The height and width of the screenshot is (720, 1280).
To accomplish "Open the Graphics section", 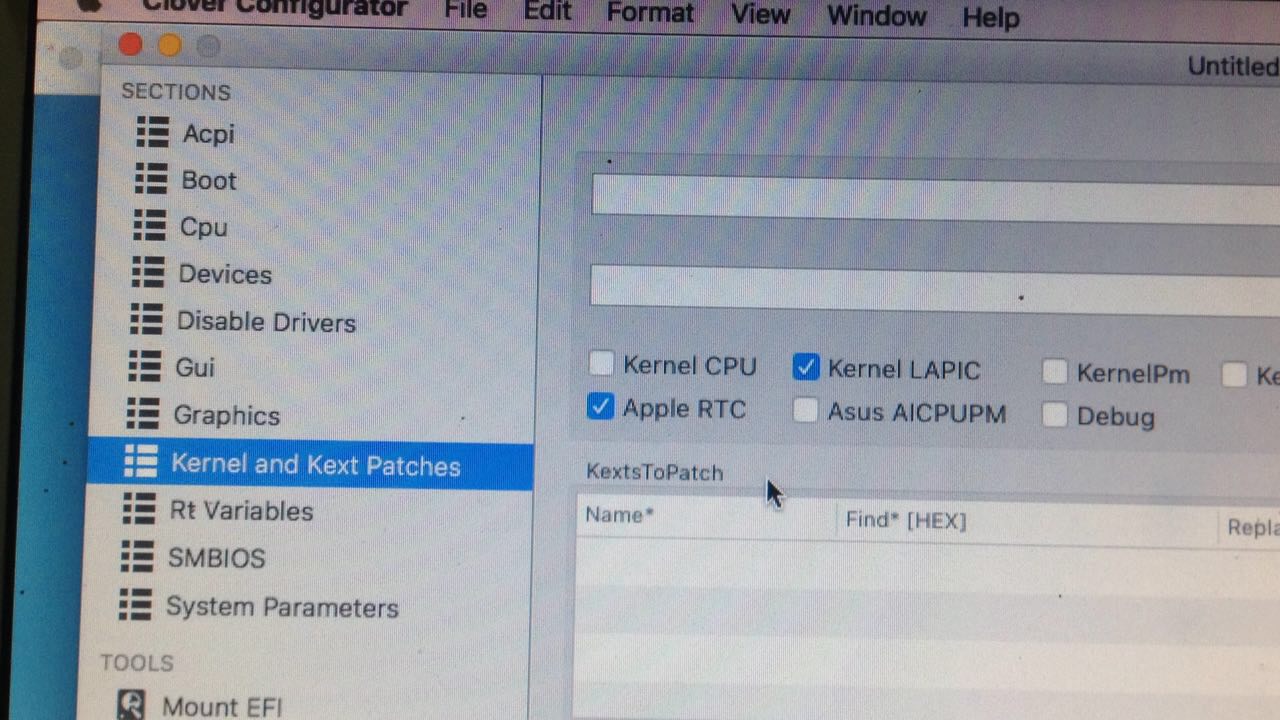I will coord(227,415).
